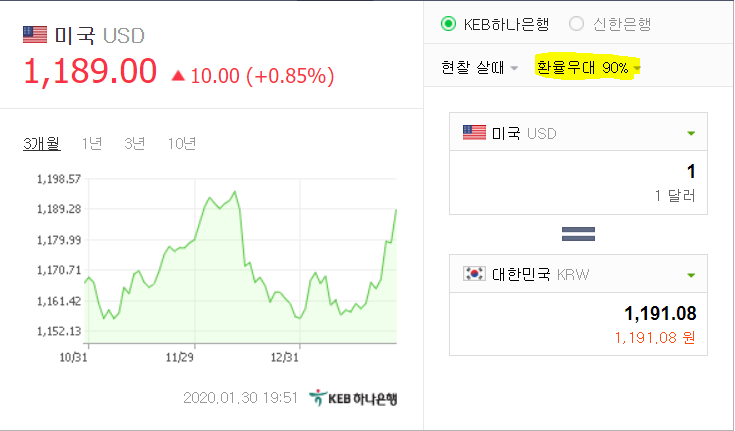
Task: Select the 신한은행 radio button
Action: [576, 23]
